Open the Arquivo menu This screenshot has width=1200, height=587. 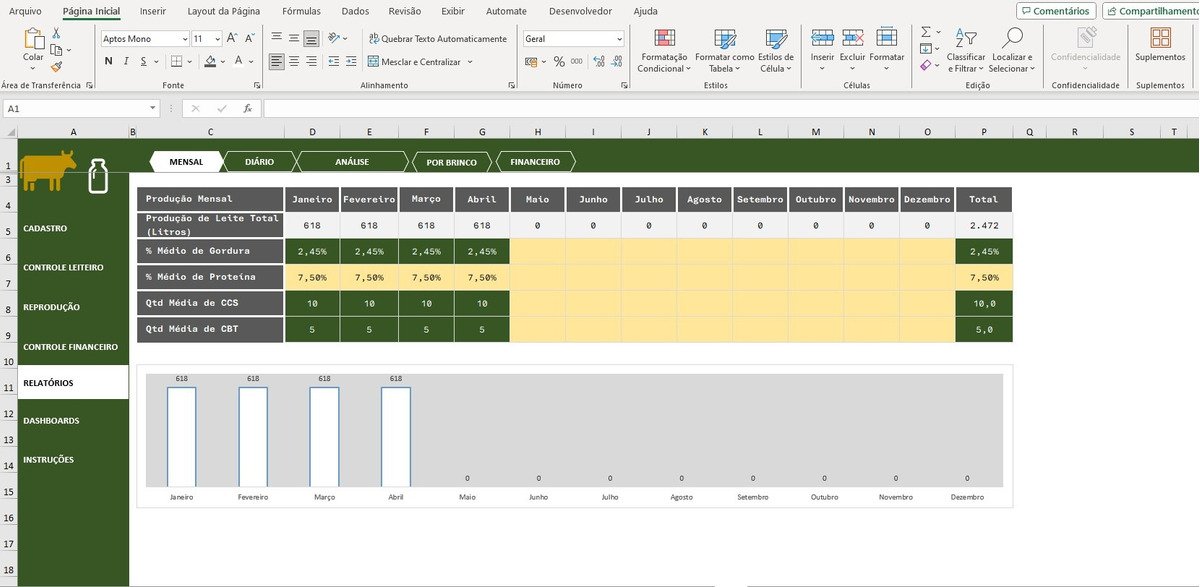[x=25, y=11]
